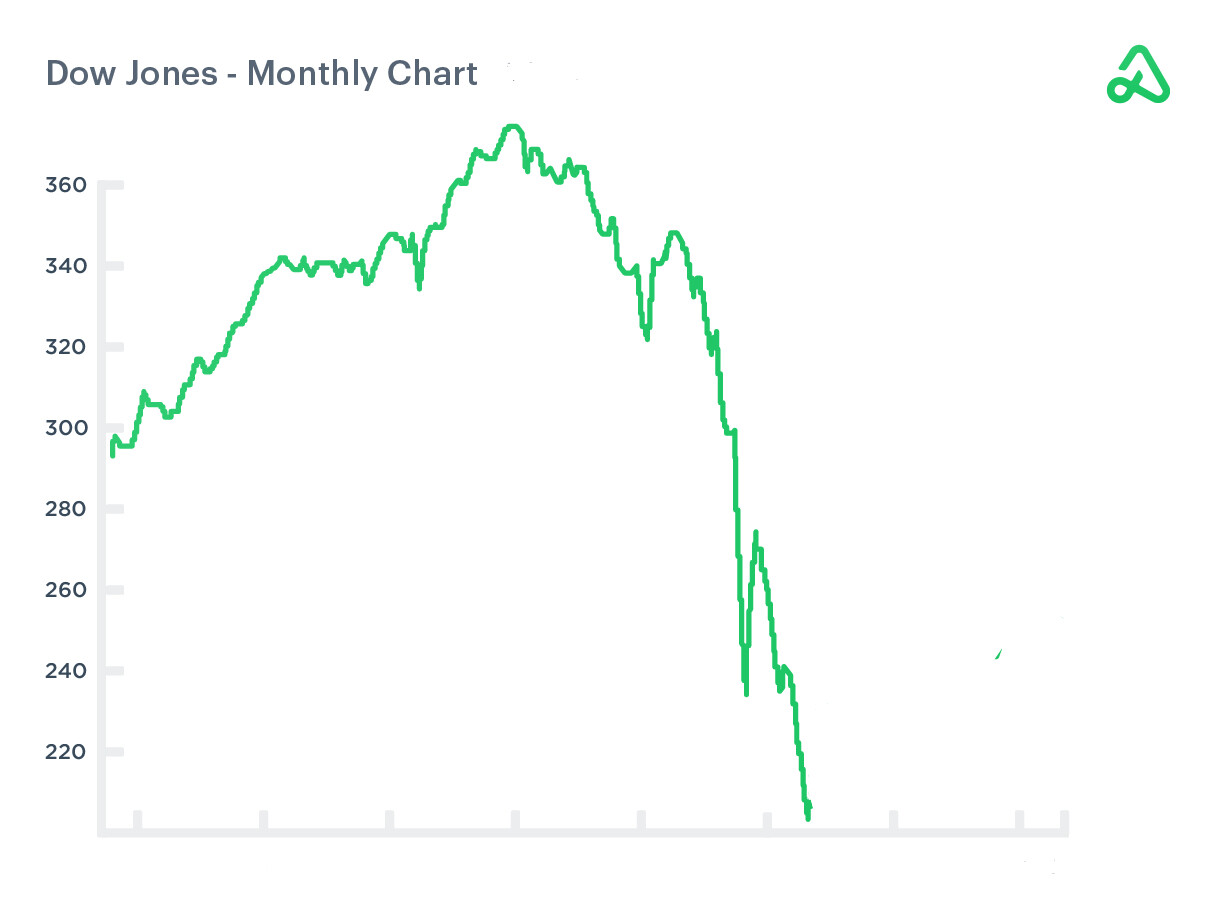Click the gray tick mark beside the 360 label
Image resolution: width=1215 pixels, height=918 pixels.
(x=111, y=185)
